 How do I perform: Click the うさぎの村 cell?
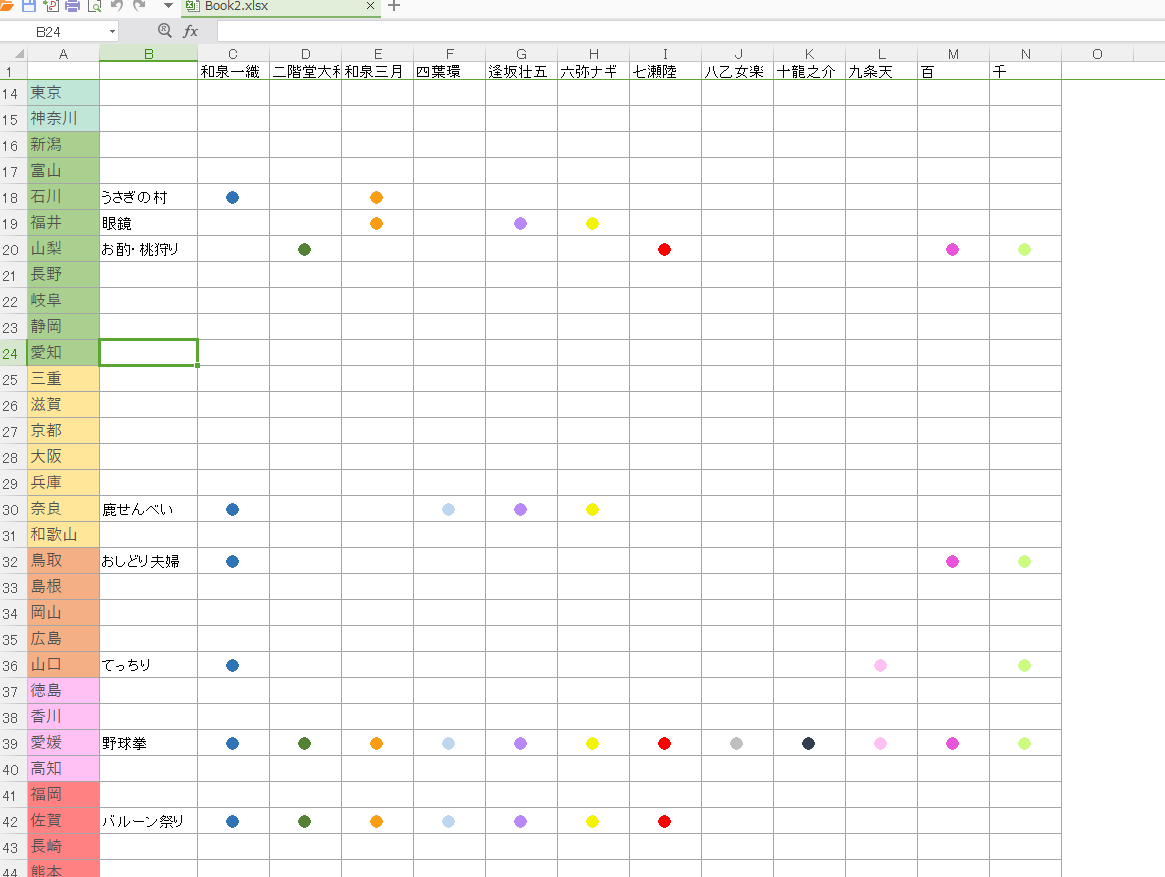tap(149, 197)
